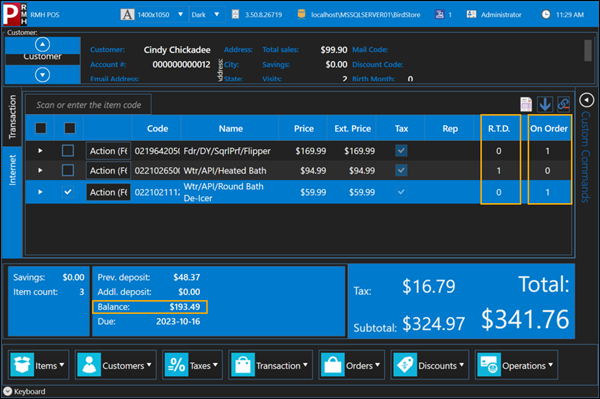Viewport: 600px width, 399px height.
Task: Expand the Round Bath De-Icer row
Action: pos(40,192)
